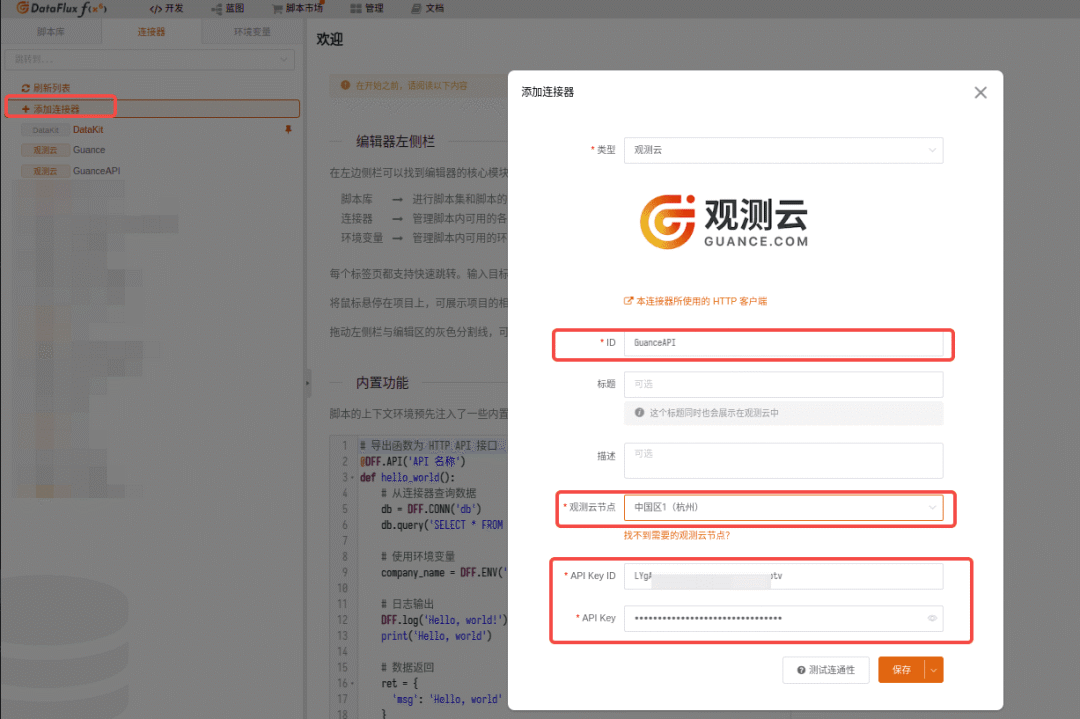This screenshot has height=719, width=1080.
Task: Close the 添加连接器 dialog
Action: (x=980, y=92)
